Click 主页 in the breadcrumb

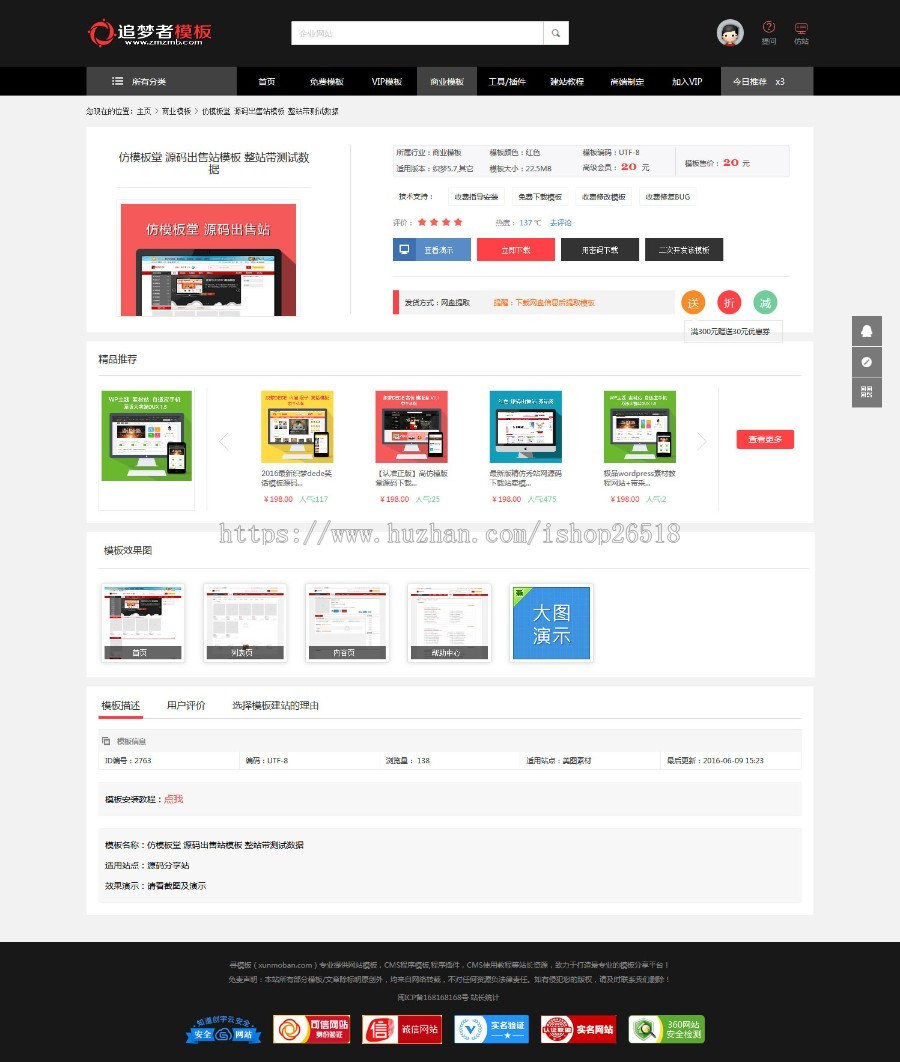point(144,111)
